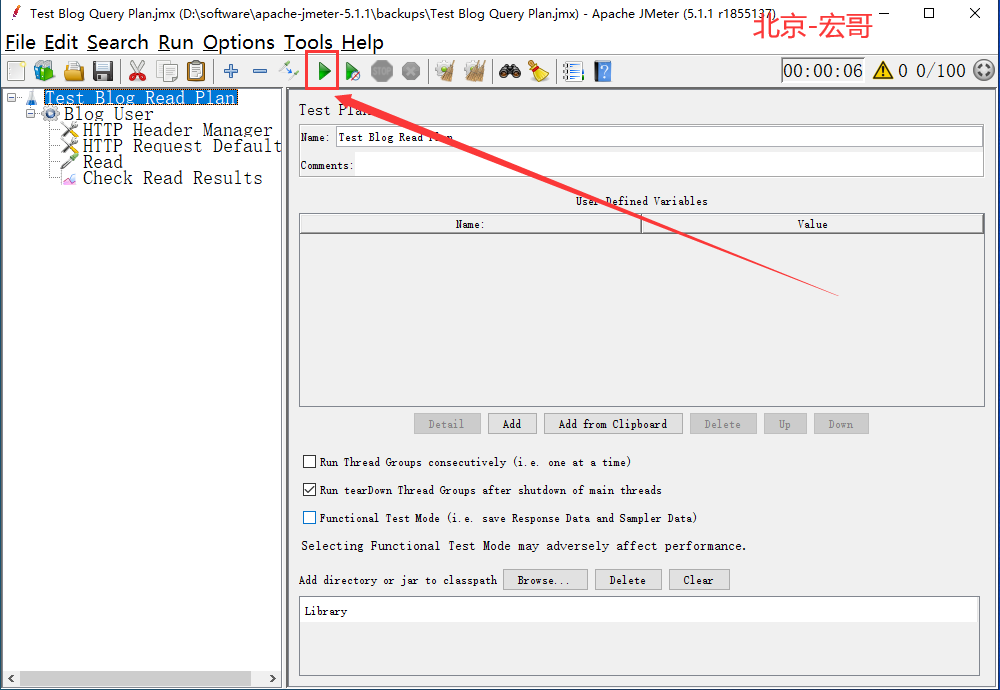Click tree panel horizontal scrollbar thumb
The height and width of the screenshot is (690, 1000).
tap(135, 678)
